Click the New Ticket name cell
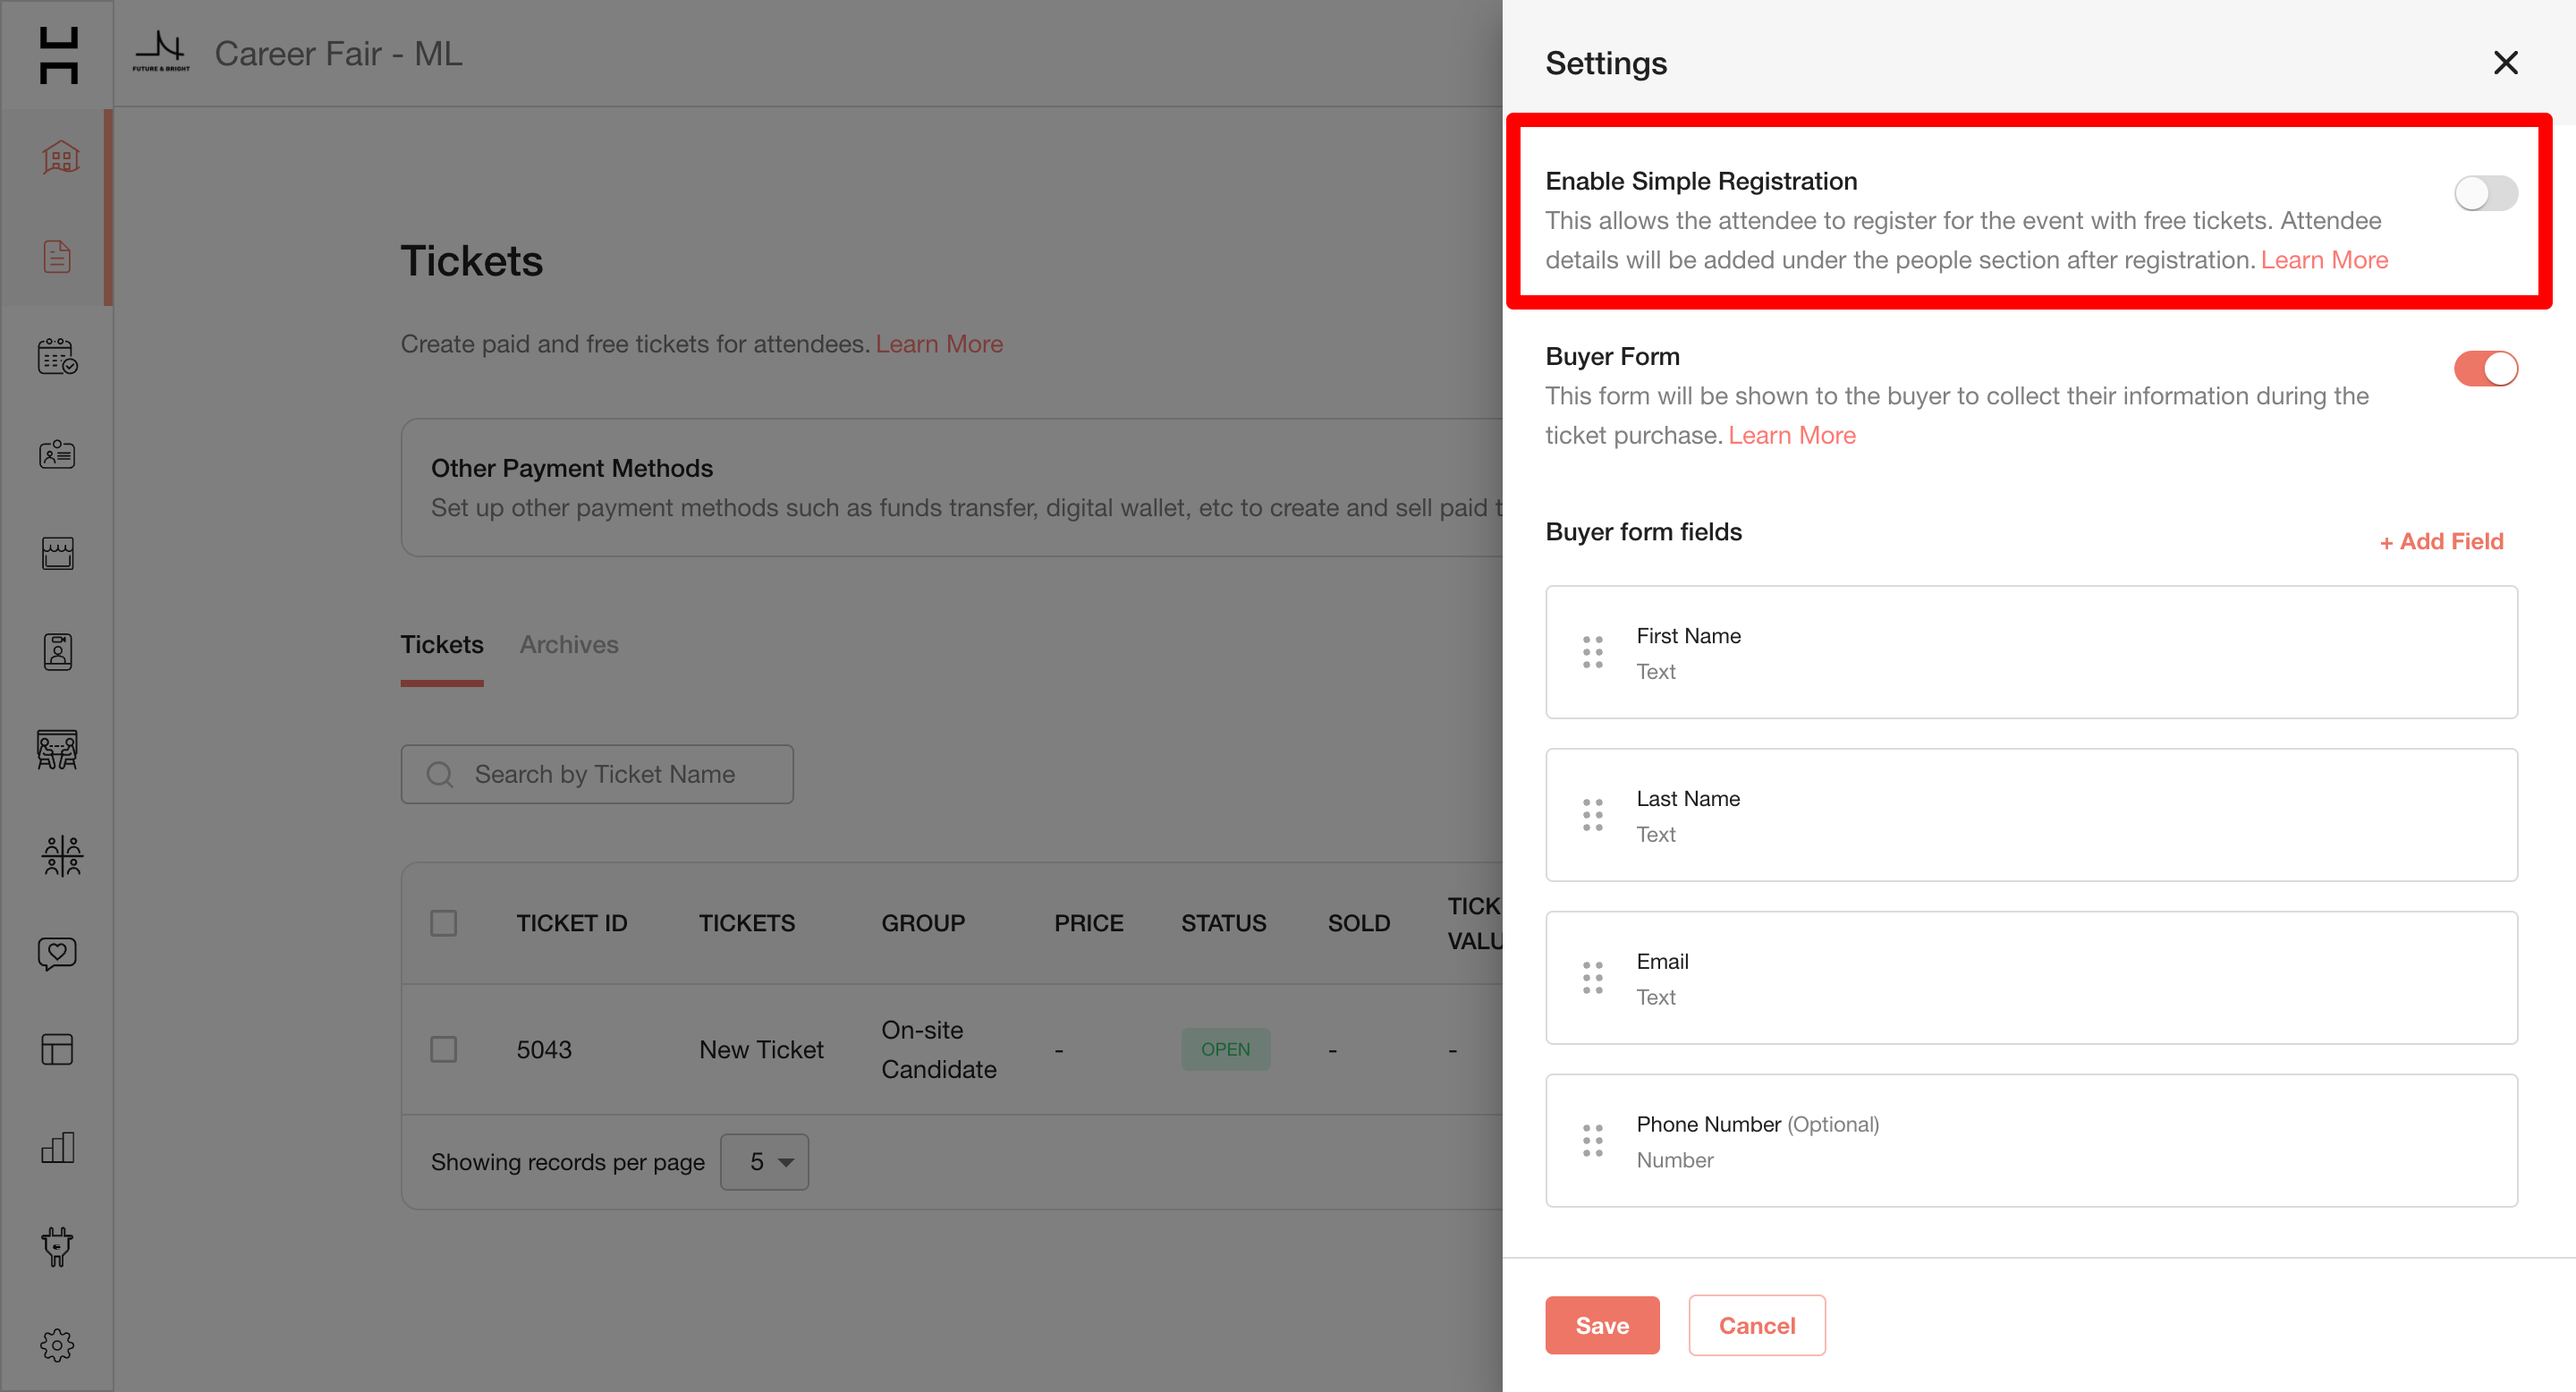The height and width of the screenshot is (1392, 2576). (x=761, y=1049)
